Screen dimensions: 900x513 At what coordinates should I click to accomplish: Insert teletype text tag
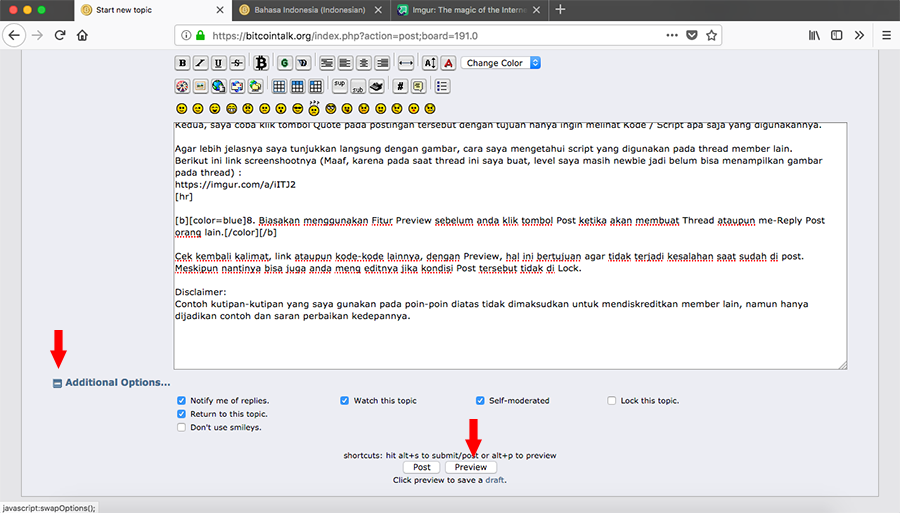[376, 87]
